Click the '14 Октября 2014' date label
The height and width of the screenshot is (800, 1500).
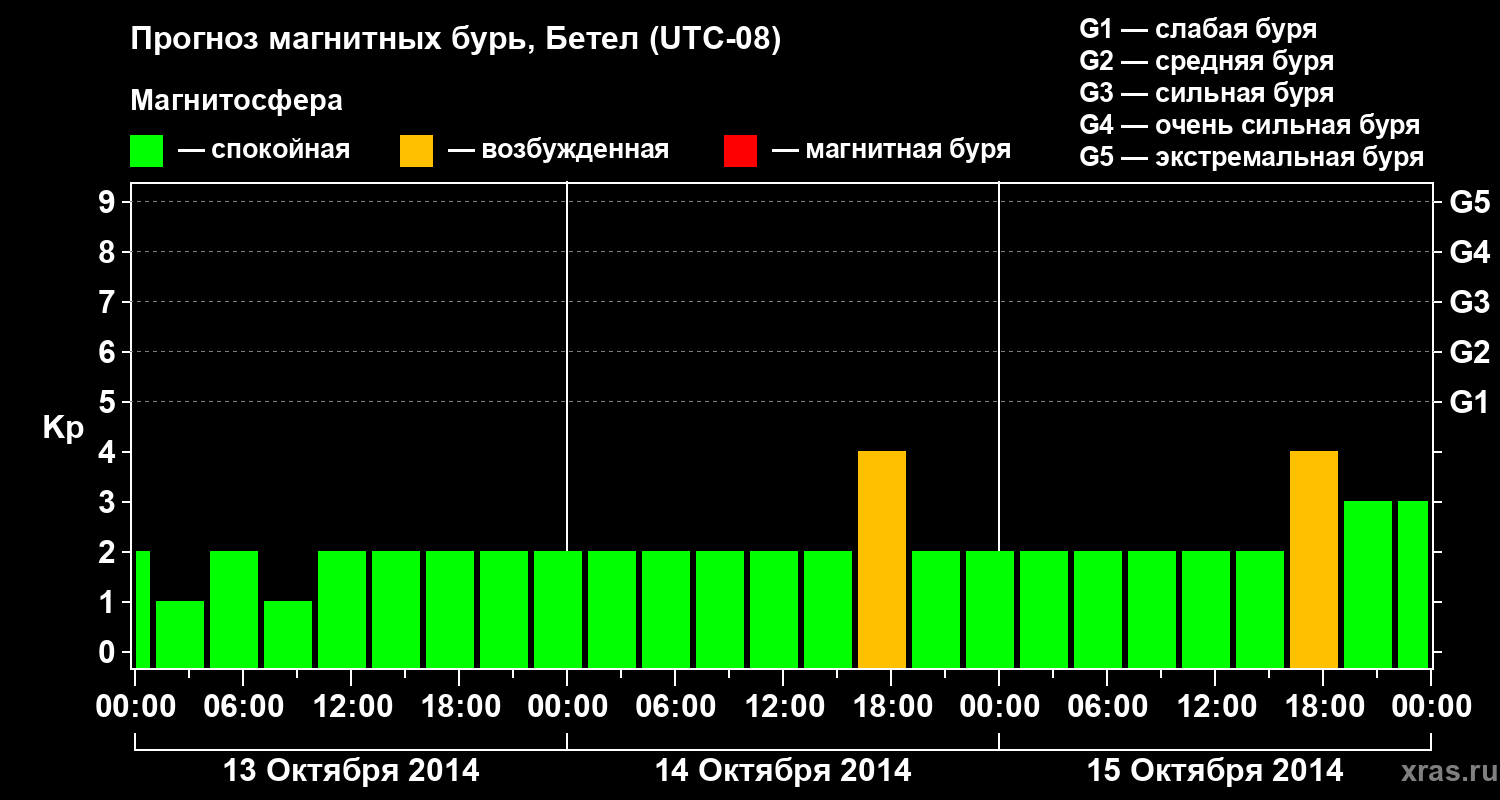coord(783,771)
